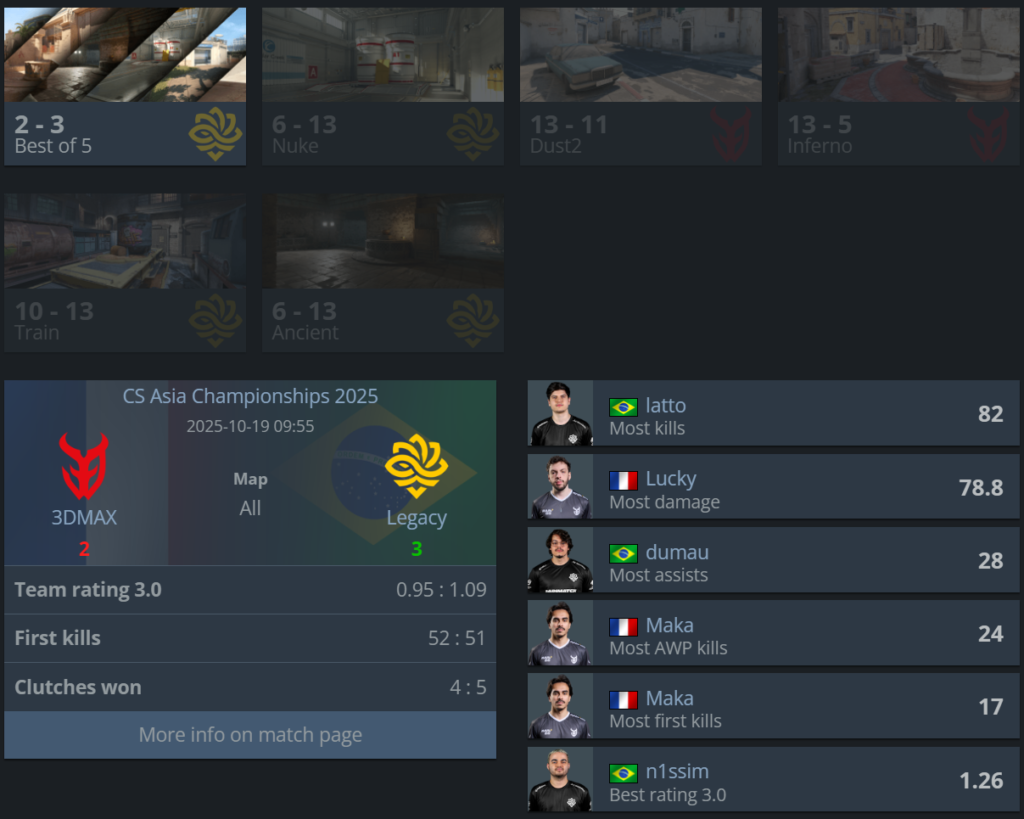1024x819 pixels.
Task: Click the red 3DMAX team logo
Action: (84, 466)
